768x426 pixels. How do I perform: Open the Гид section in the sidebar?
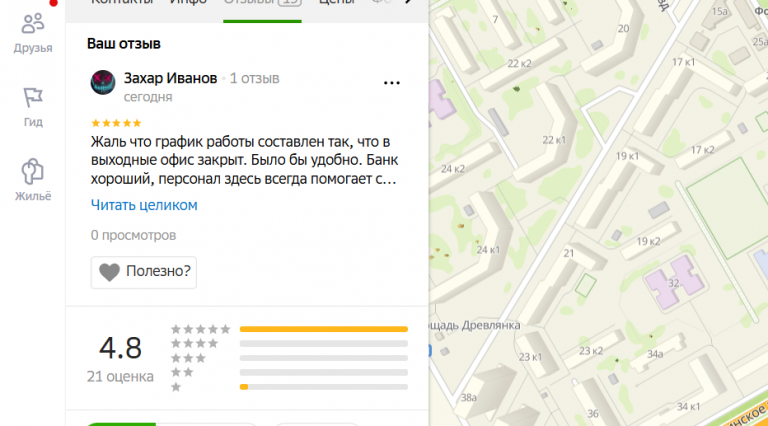[33, 107]
